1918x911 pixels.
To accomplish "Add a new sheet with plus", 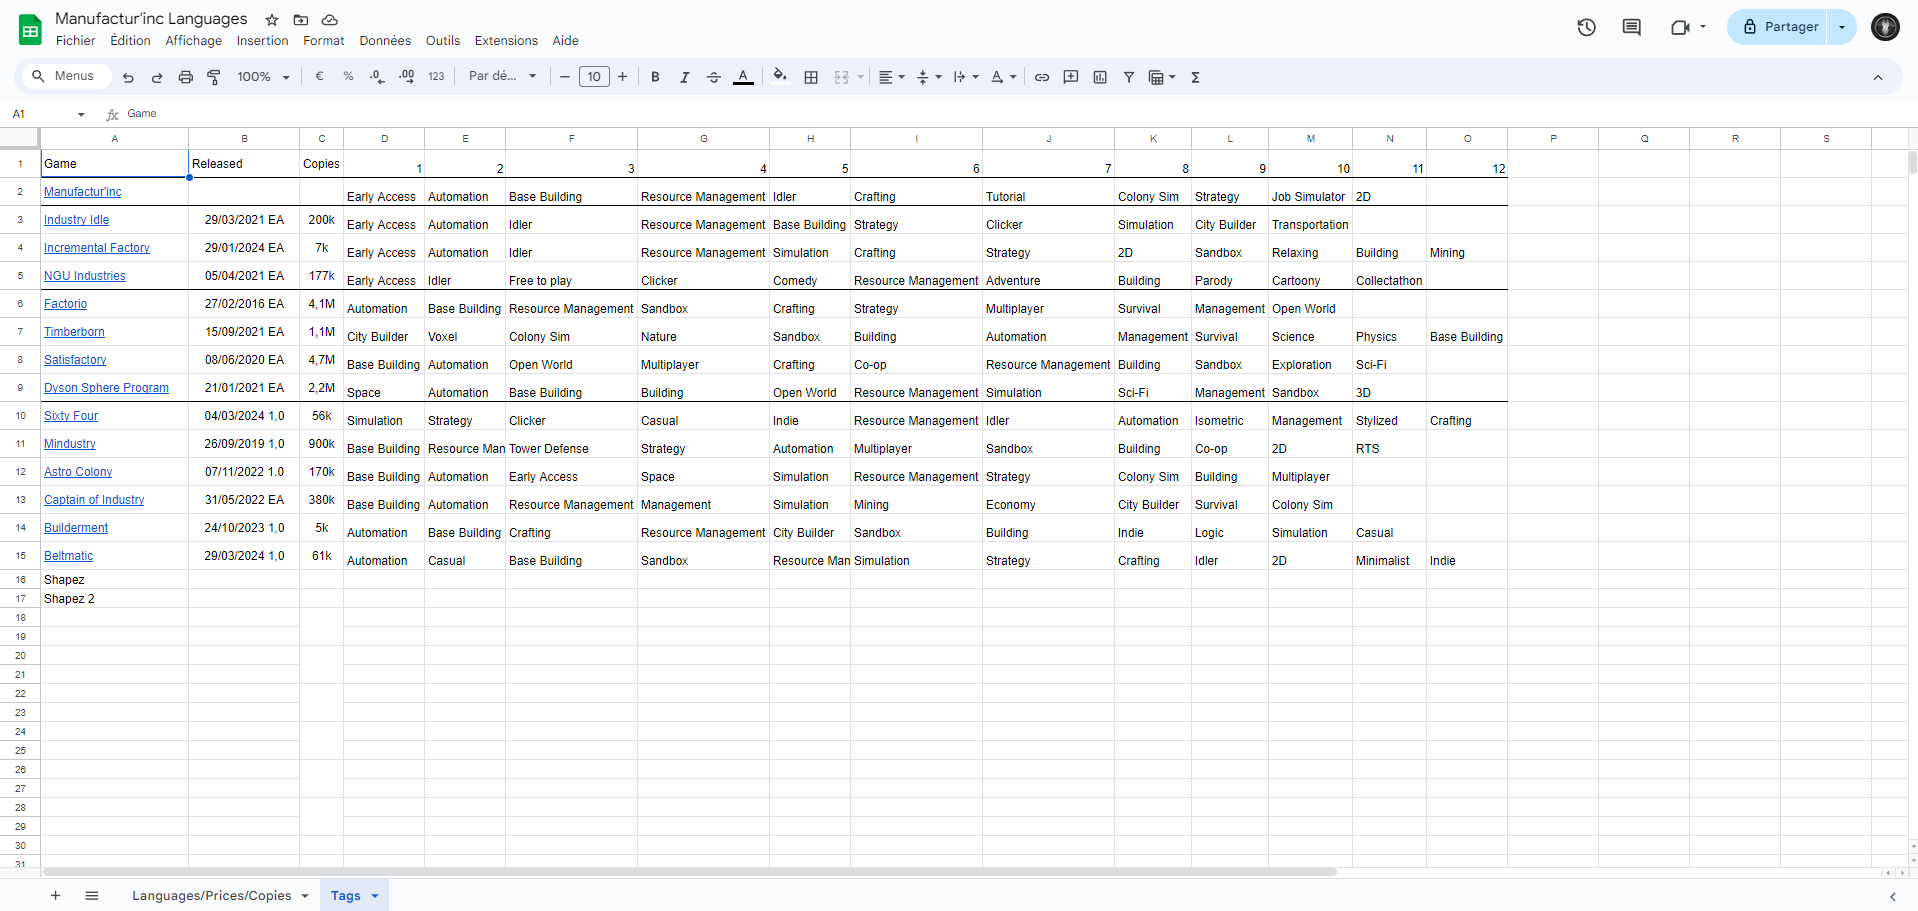I will pyautogui.click(x=55, y=896).
